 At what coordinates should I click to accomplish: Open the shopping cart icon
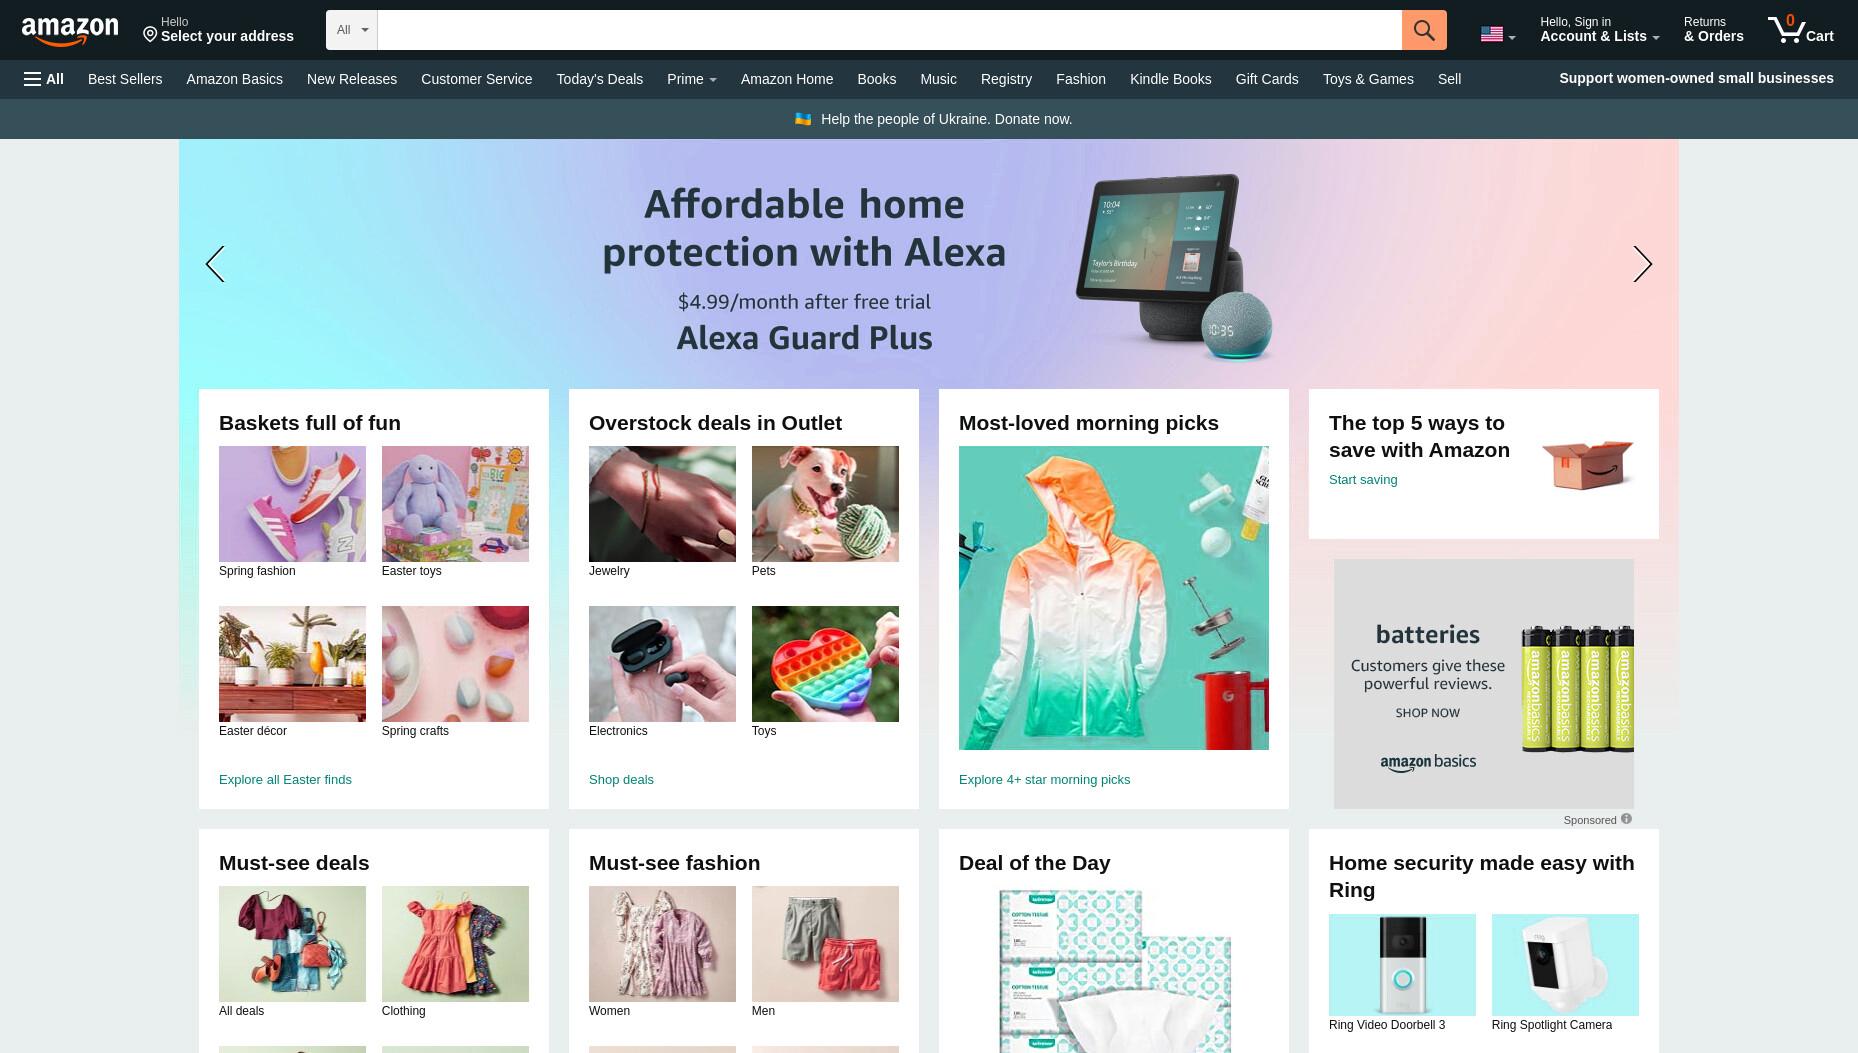point(1800,29)
